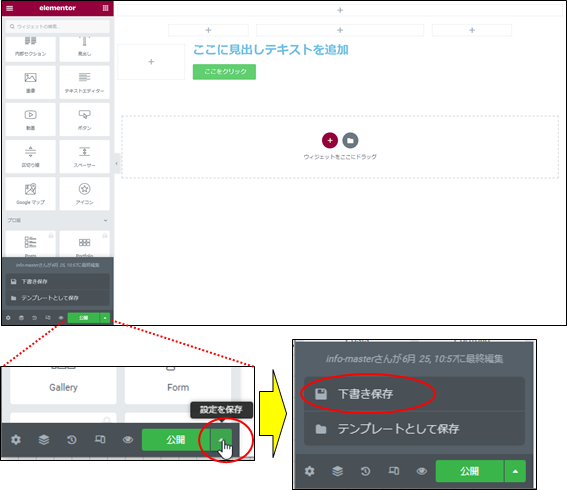Select the Spacer widget
The width and height of the screenshot is (567, 490).
tap(84, 157)
